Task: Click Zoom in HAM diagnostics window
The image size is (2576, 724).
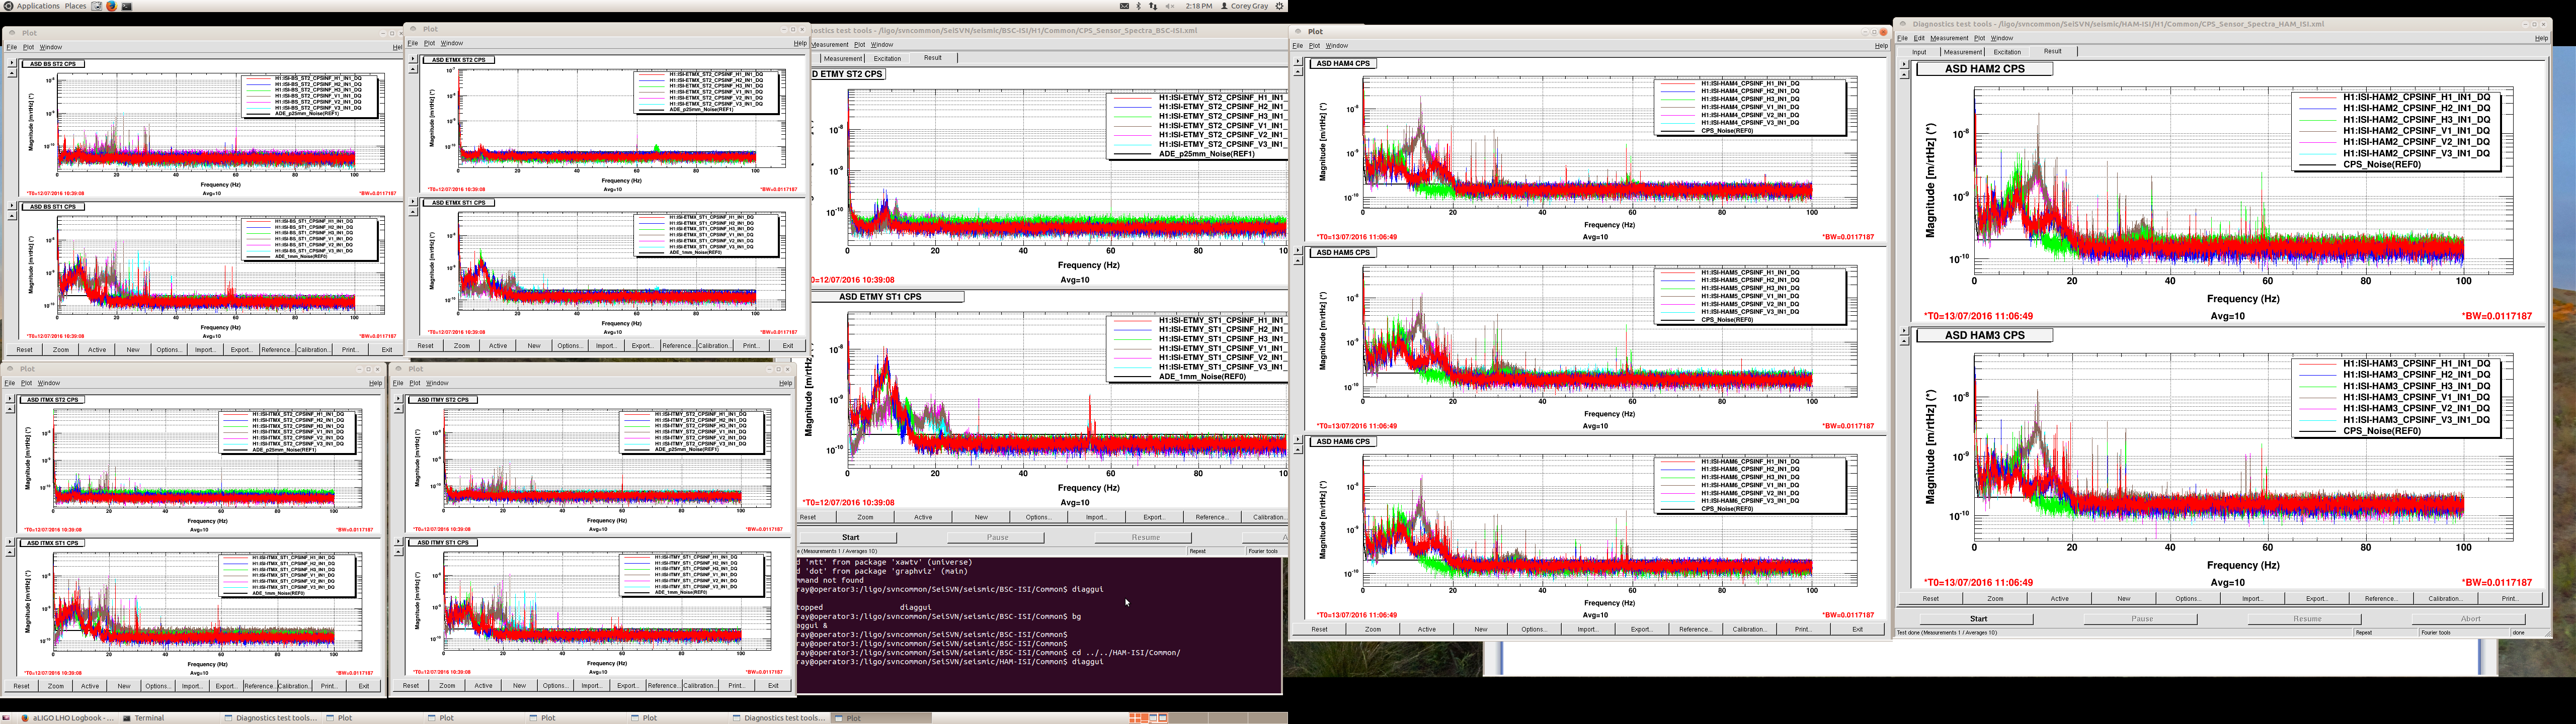Action: (1995, 598)
